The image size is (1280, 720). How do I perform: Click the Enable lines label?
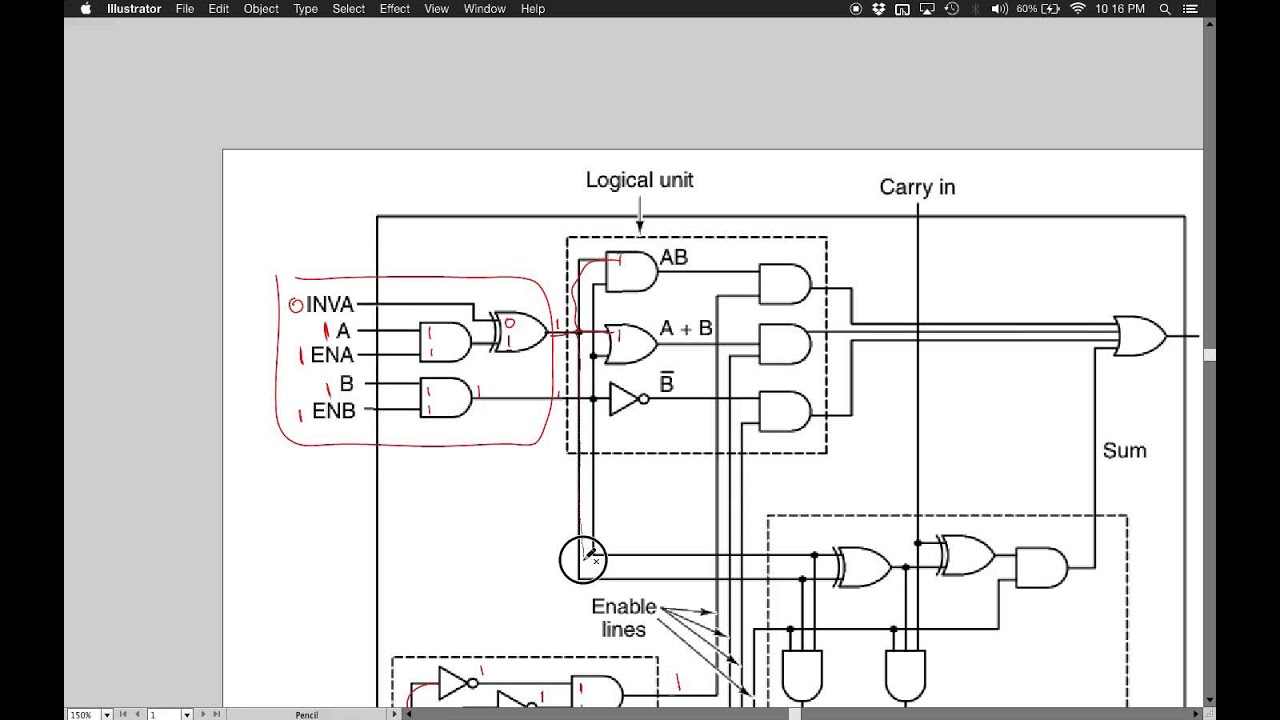tap(624, 618)
